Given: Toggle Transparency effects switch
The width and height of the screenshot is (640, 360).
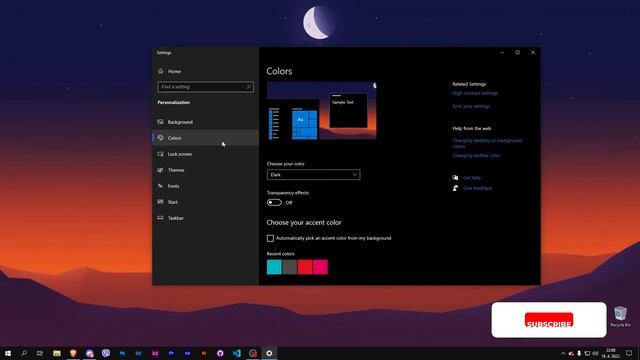Looking at the screenshot, I should 274,202.
